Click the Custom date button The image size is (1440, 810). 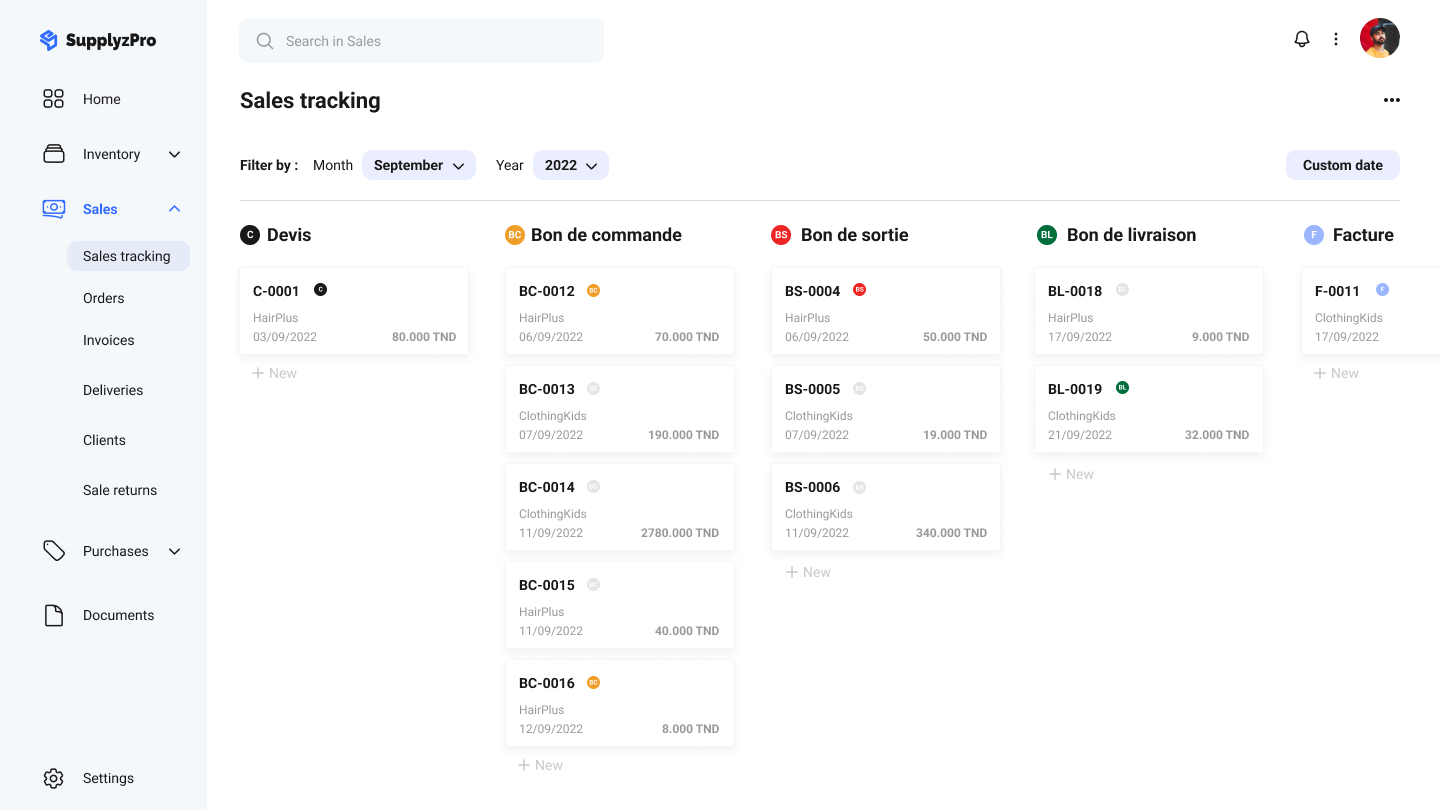(x=1342, y=165)
